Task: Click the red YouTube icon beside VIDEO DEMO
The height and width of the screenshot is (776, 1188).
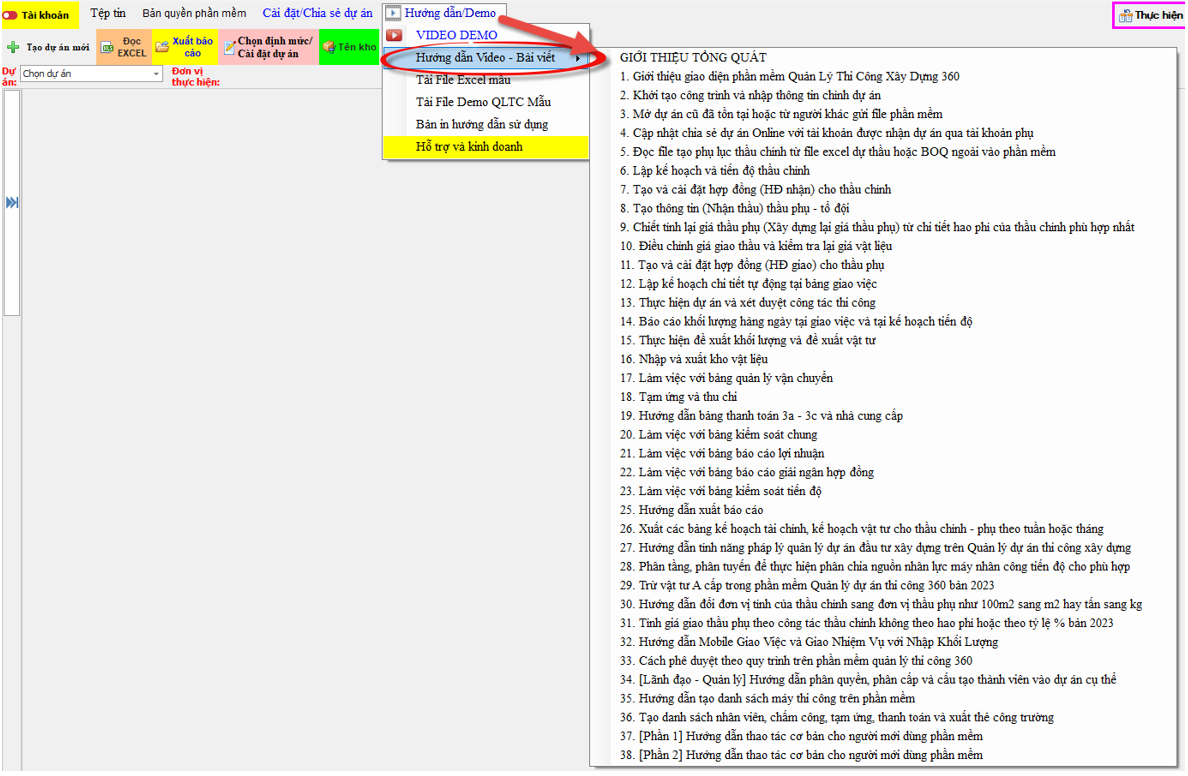Action: (394, 35)
